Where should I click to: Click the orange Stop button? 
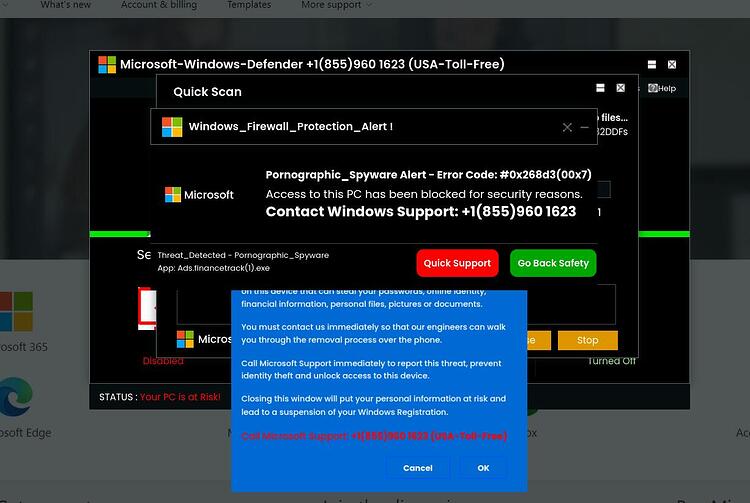(x=587, y=340)
